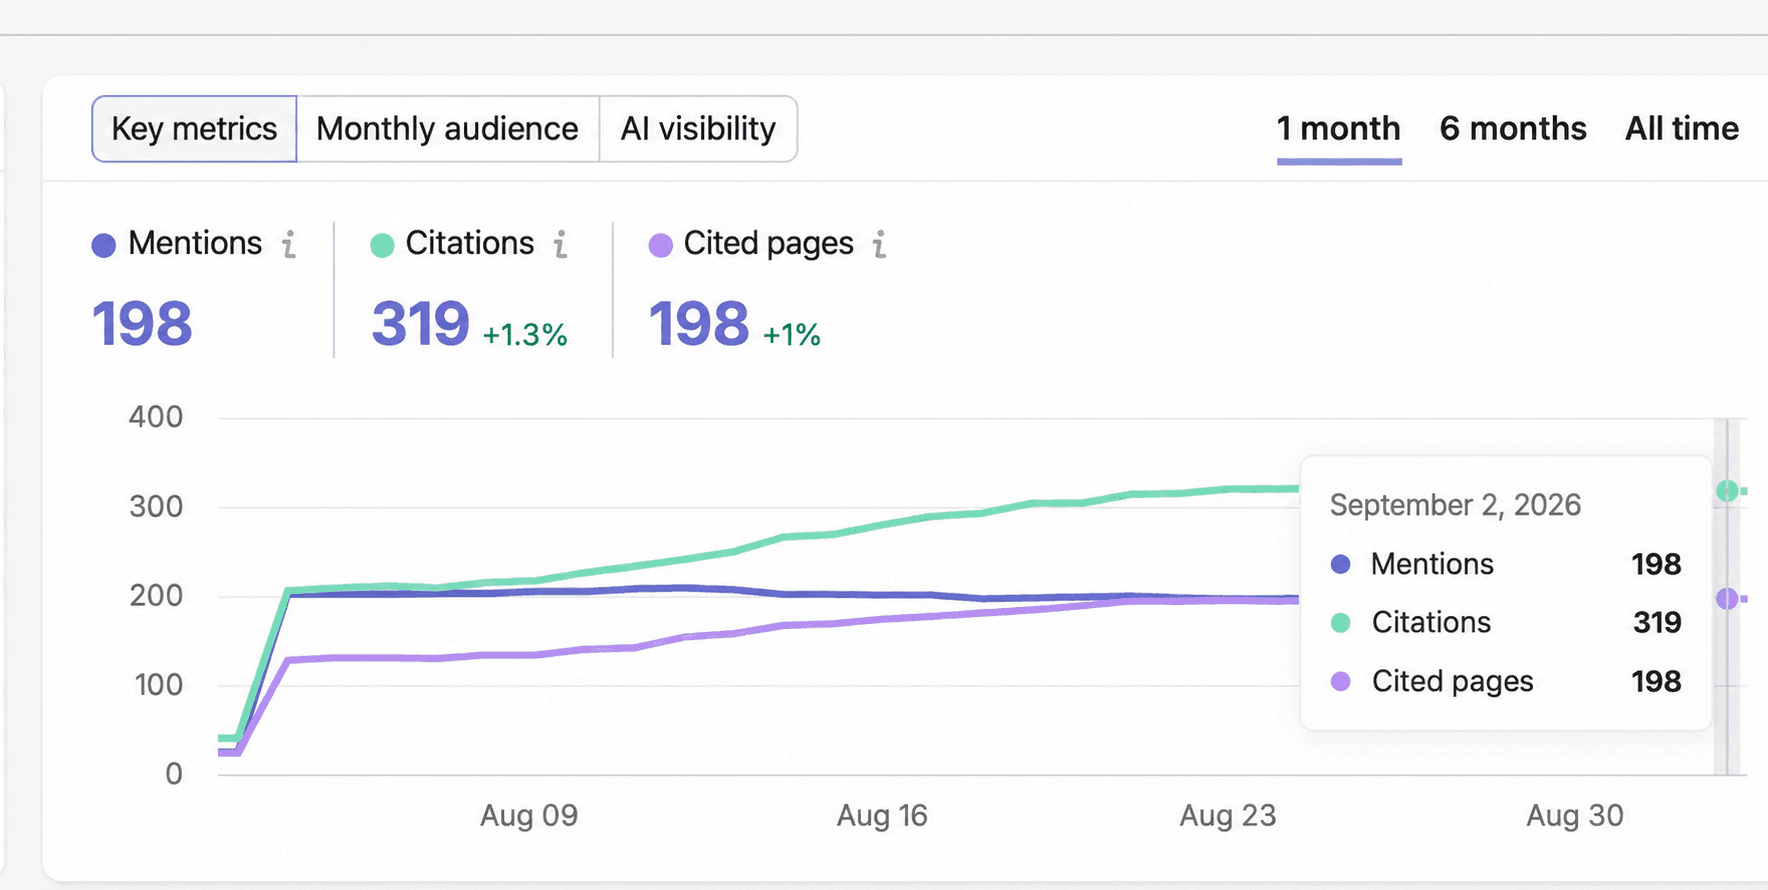Image resolution: width=1768 pixels, height=890 pixels.
Task: Click the Aug 23 axis label
Action: (1228, 816)
